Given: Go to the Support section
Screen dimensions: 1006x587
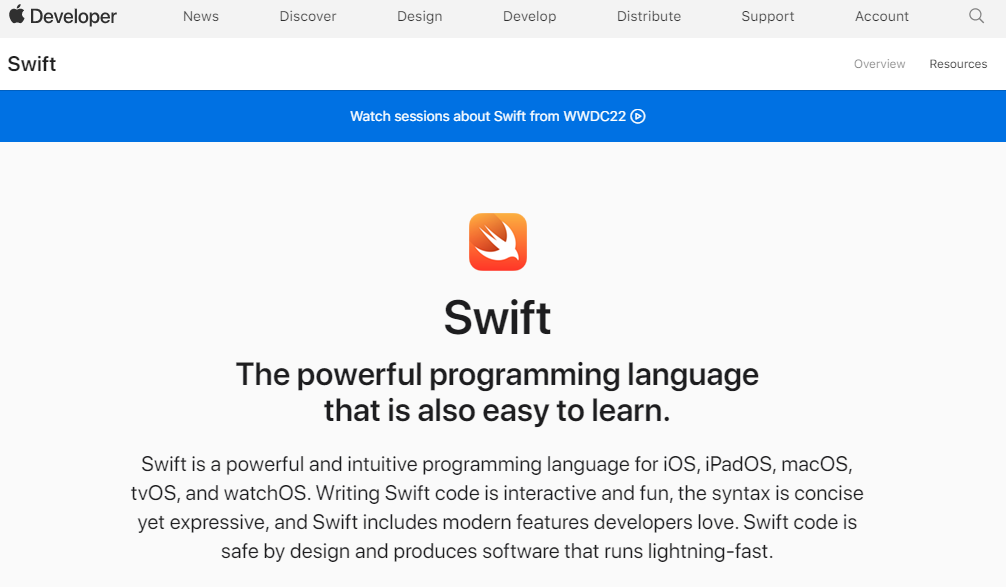Looking at the screenshot, I should tap(768, 17).
